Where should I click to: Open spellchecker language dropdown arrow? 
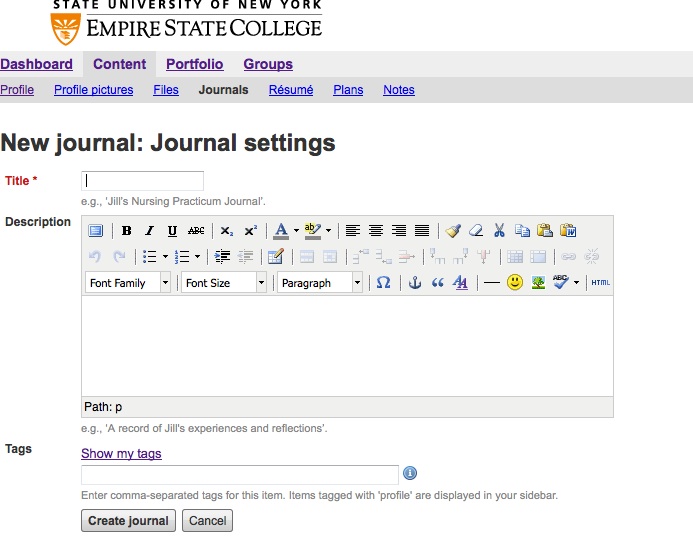coord(576,283)
